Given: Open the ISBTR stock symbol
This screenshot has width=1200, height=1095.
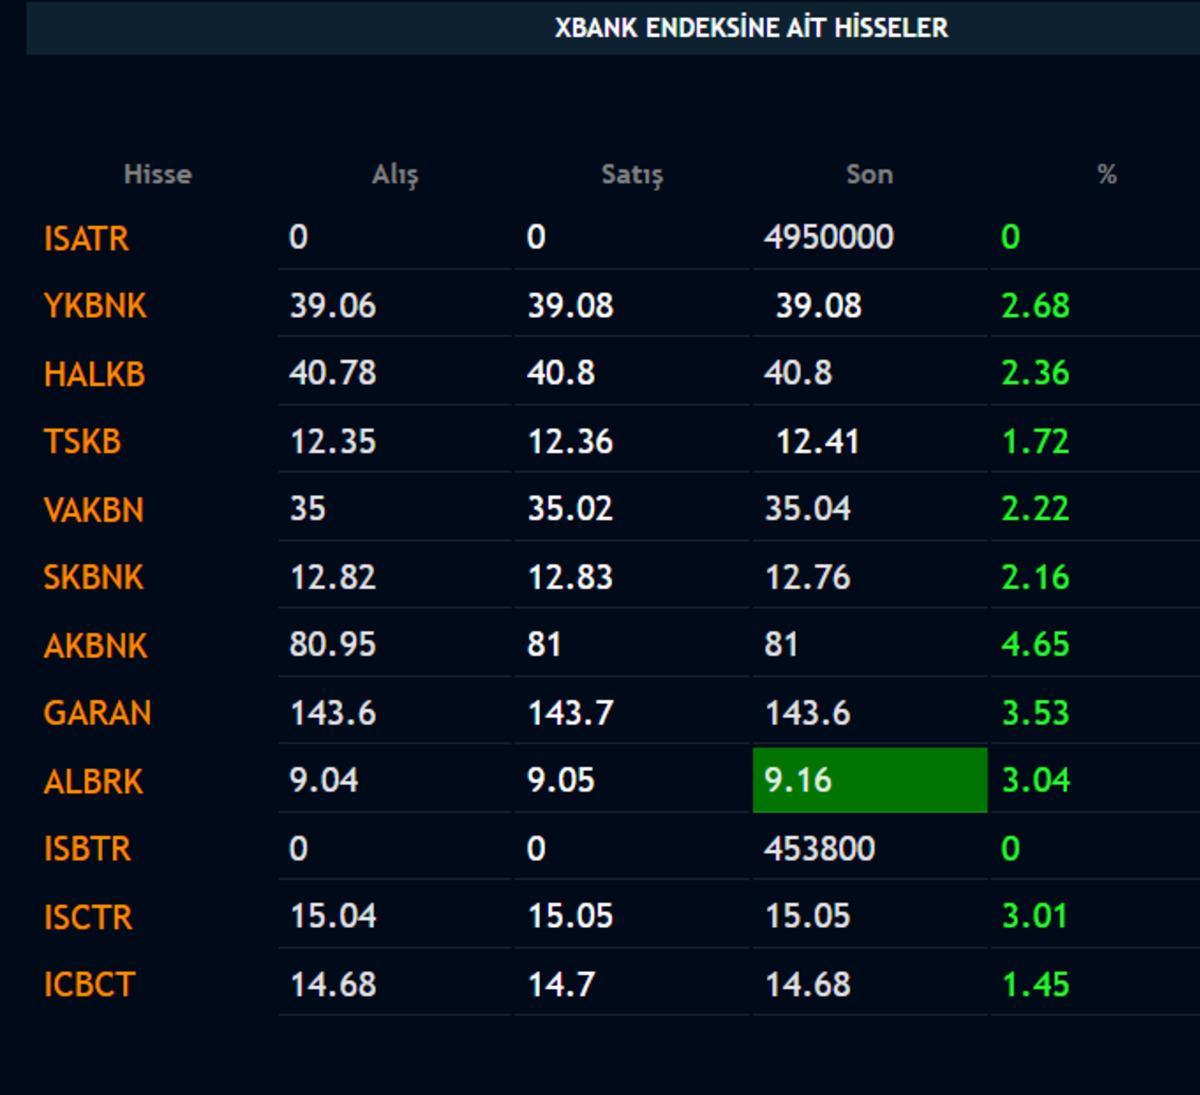Looking at the screenshot, I should tap(87, 849).
